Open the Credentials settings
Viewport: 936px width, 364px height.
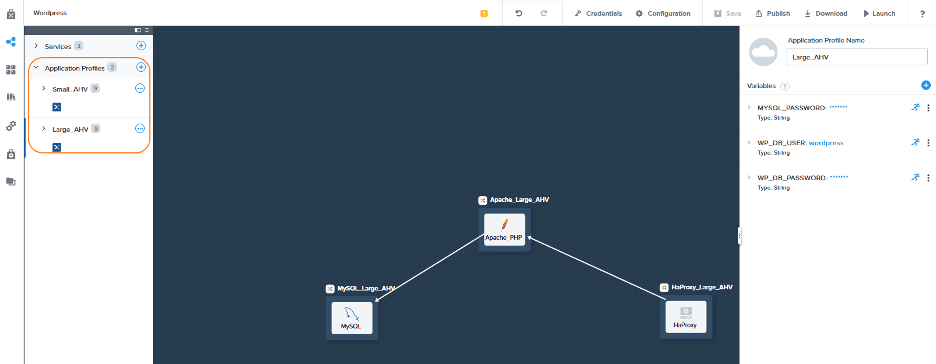(x=598, y=13)
